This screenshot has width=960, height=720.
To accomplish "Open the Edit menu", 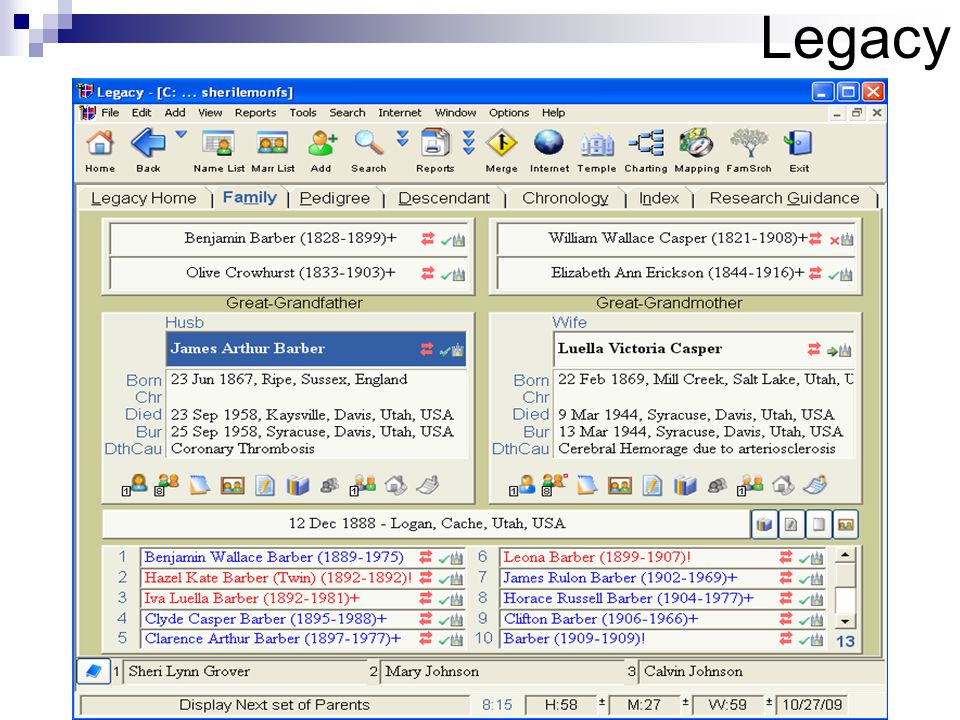I will [141, 113].
